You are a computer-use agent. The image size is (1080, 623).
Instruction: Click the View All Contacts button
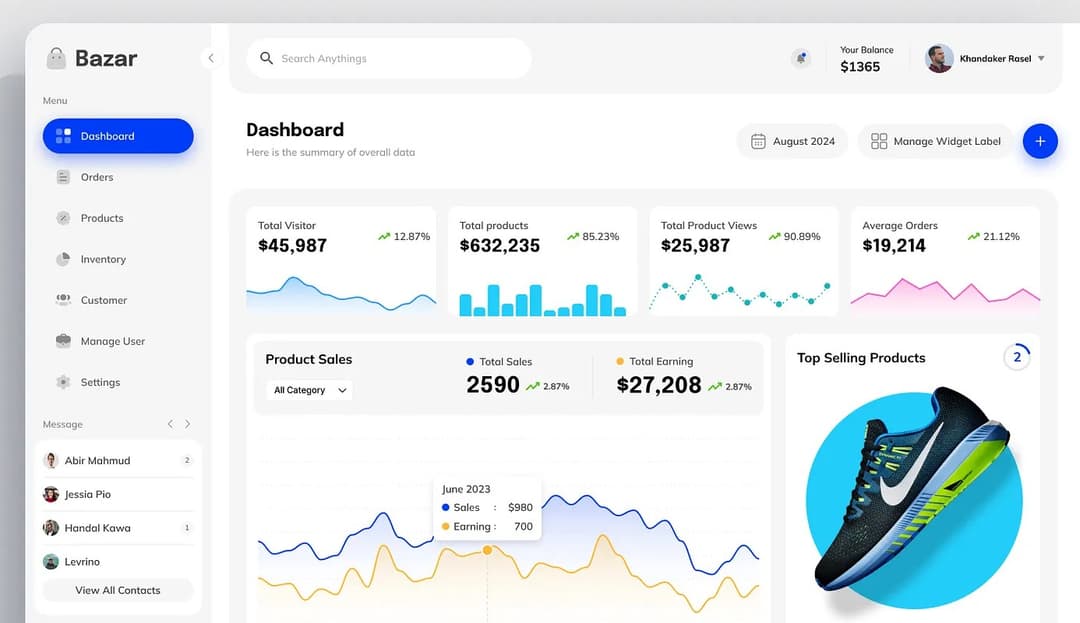click(117, 590)
